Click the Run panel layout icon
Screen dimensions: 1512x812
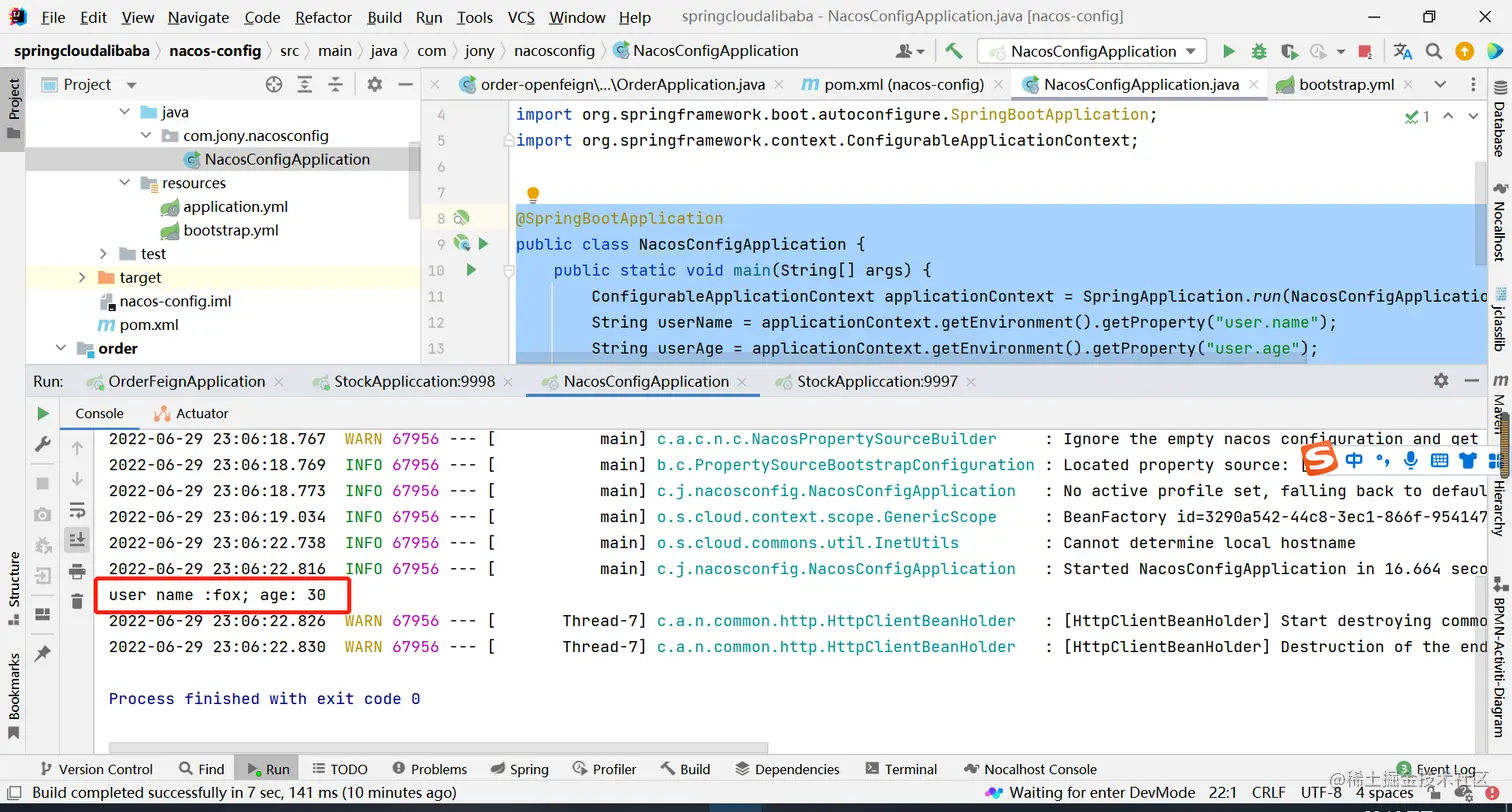pos(42,614)
